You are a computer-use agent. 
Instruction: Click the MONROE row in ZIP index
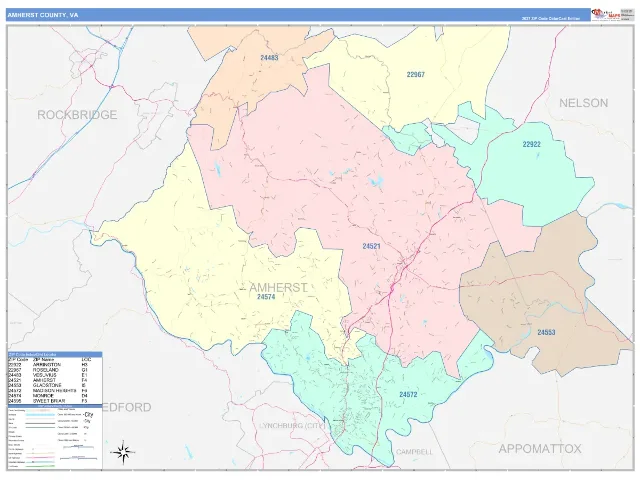(49, 396)
